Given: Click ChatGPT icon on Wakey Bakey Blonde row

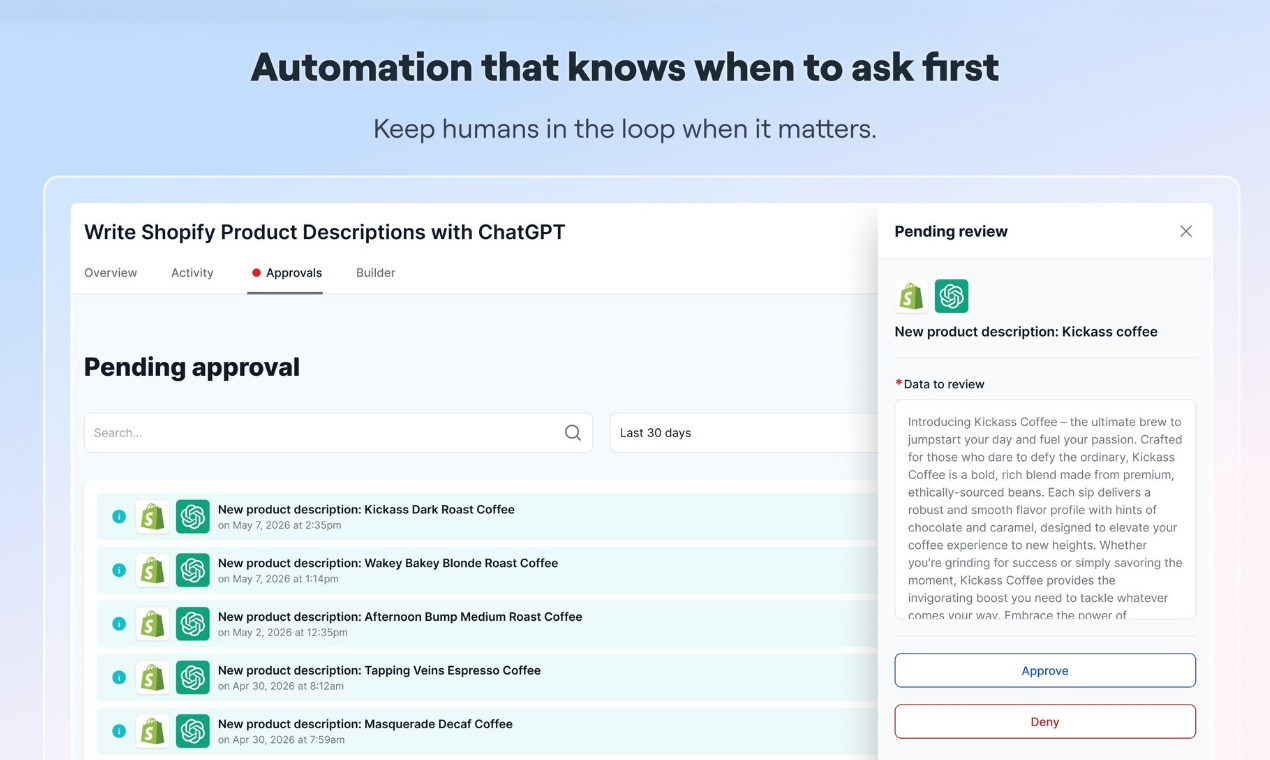Looking at the screenshot, I should (x=193, y=570).
